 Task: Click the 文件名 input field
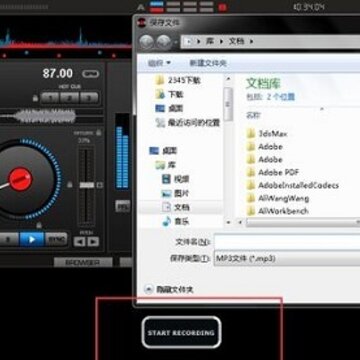pos(287,242)
